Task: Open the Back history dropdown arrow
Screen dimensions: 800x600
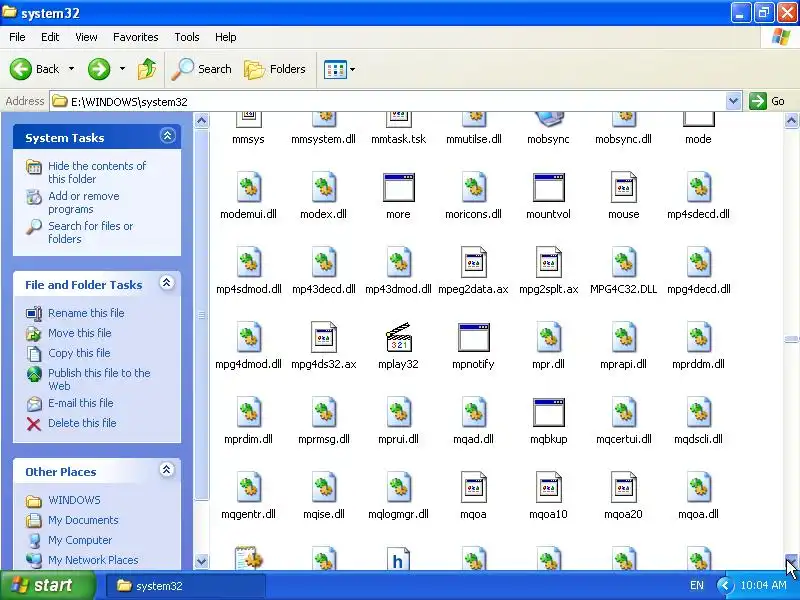Action: (x=71, y=69)
